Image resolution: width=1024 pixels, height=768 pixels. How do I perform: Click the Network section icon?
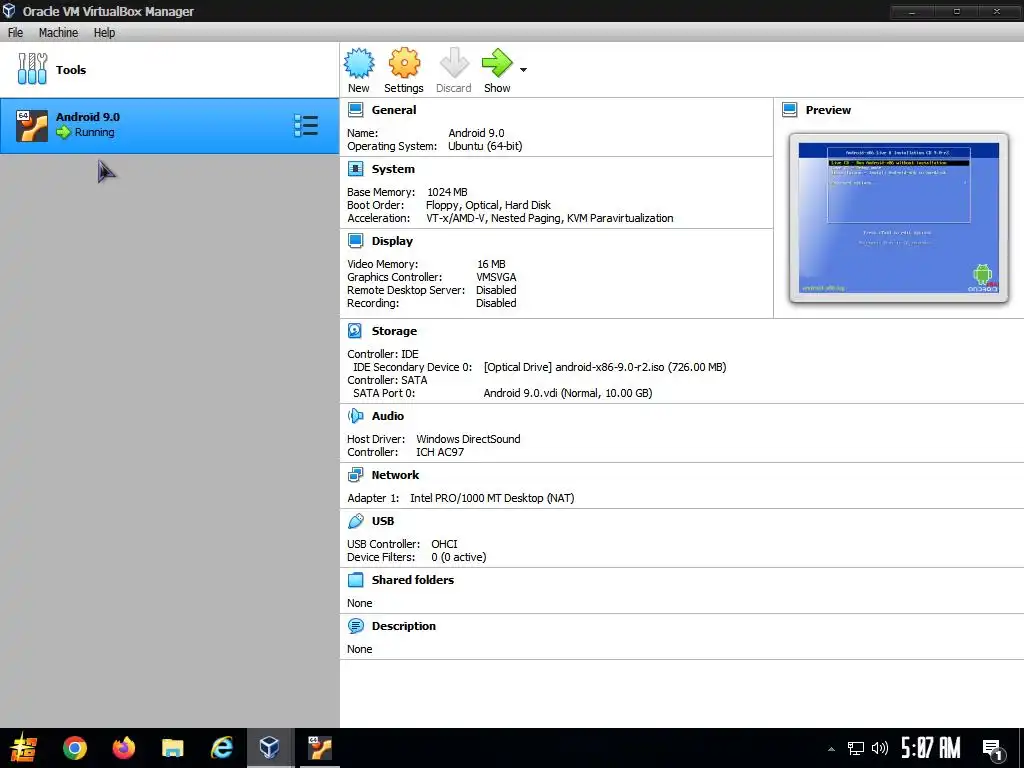[x=355, y=475]
